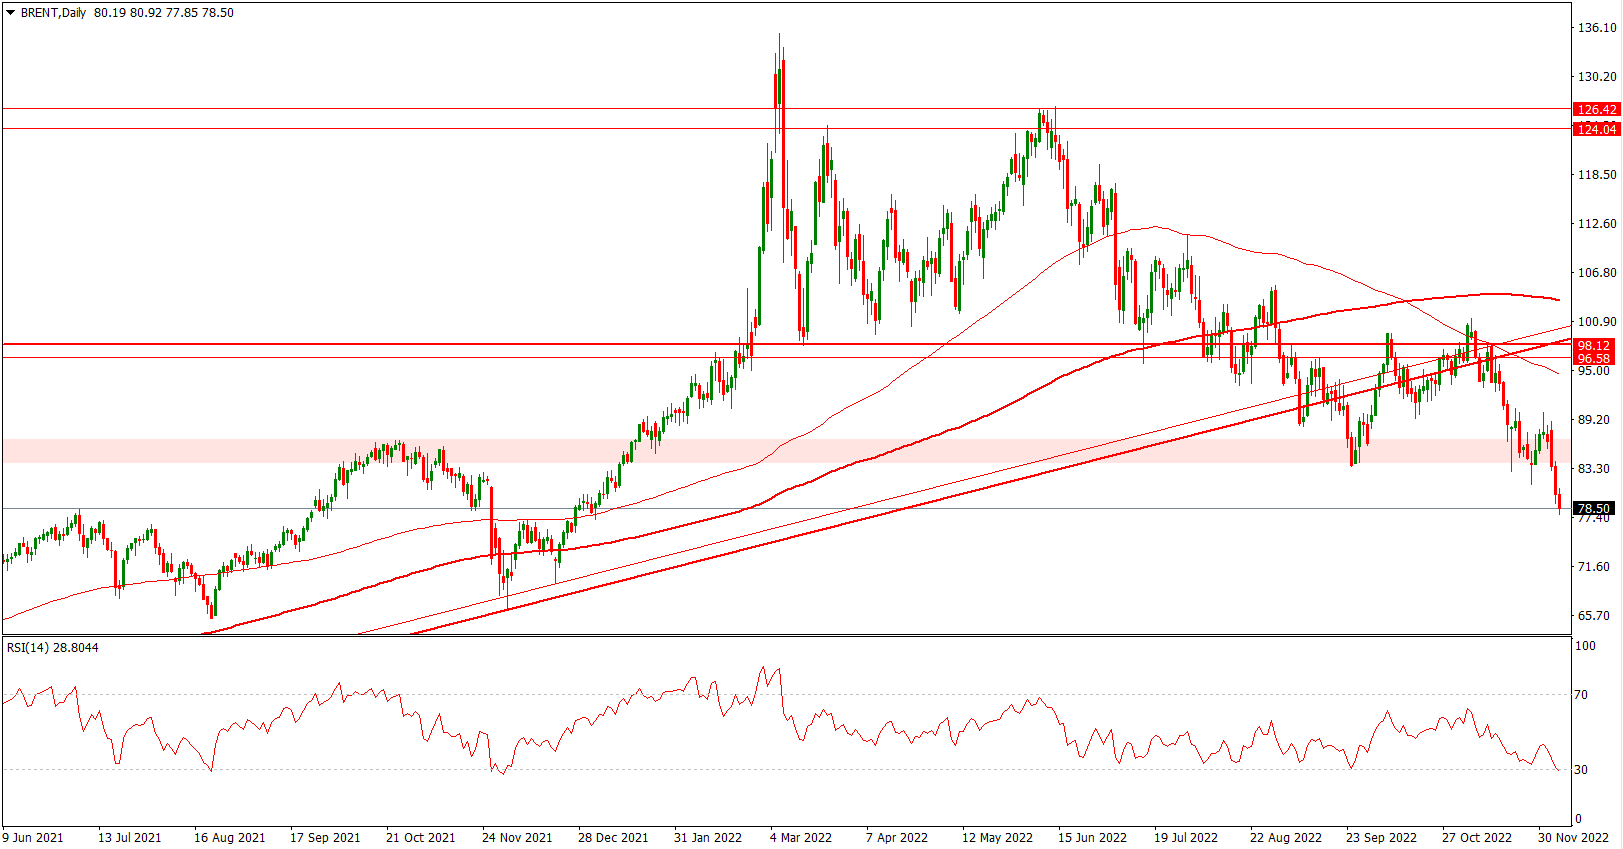Click the 24 Nov 2021 date label
The height and width of the screenshot is (849, 1623).
coord(517,837)
